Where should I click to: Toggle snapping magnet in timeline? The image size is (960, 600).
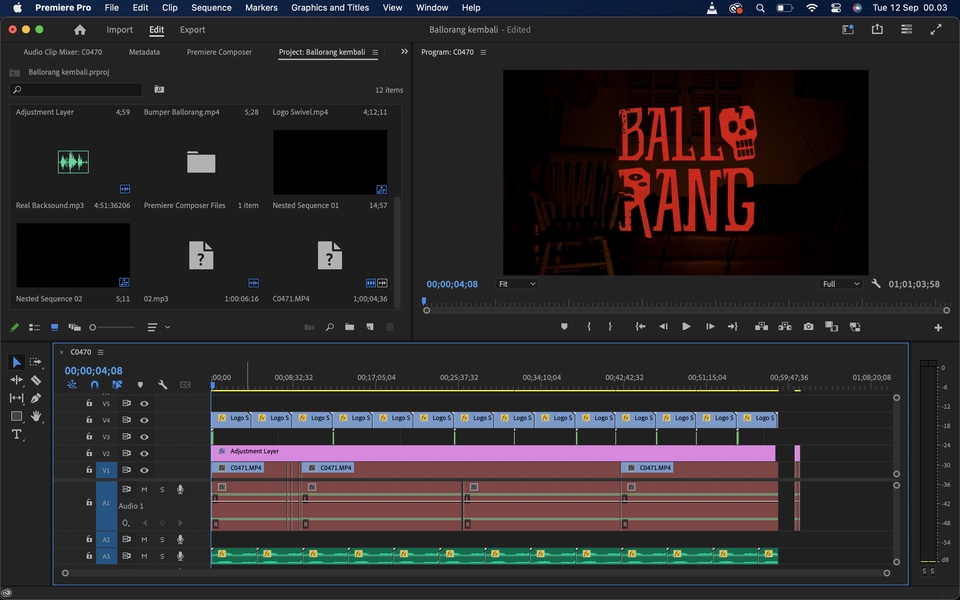(x=94, y=384)
